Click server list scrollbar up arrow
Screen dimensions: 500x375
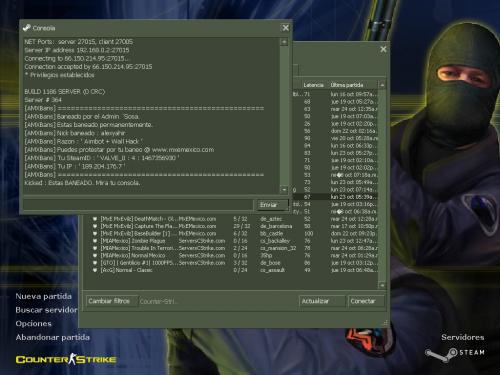pos(382,85)
